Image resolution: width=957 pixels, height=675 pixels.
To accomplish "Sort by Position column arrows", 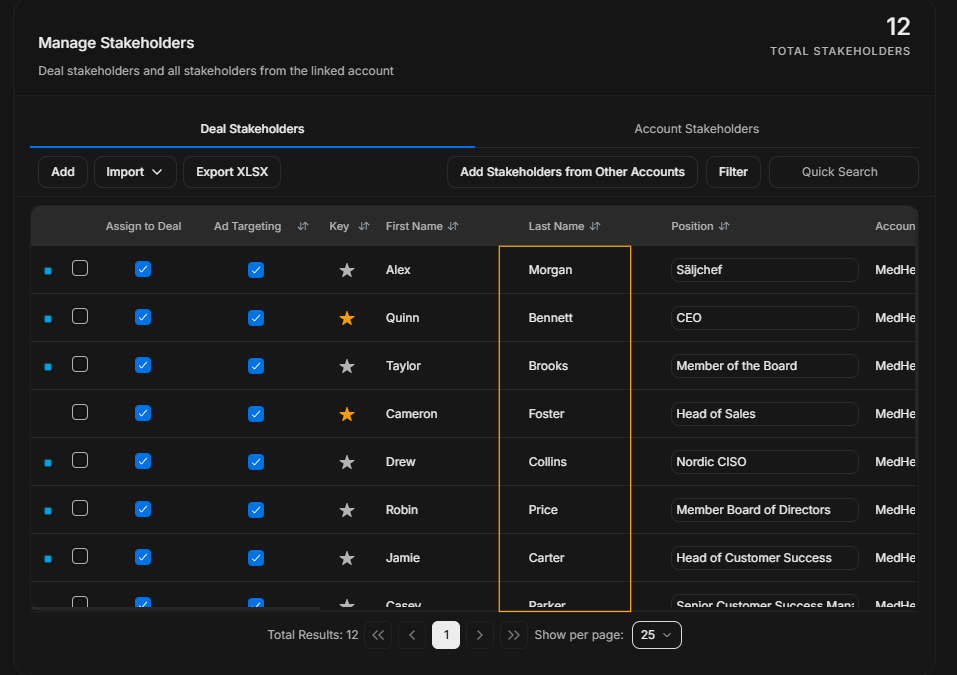I will coord(724,226).
